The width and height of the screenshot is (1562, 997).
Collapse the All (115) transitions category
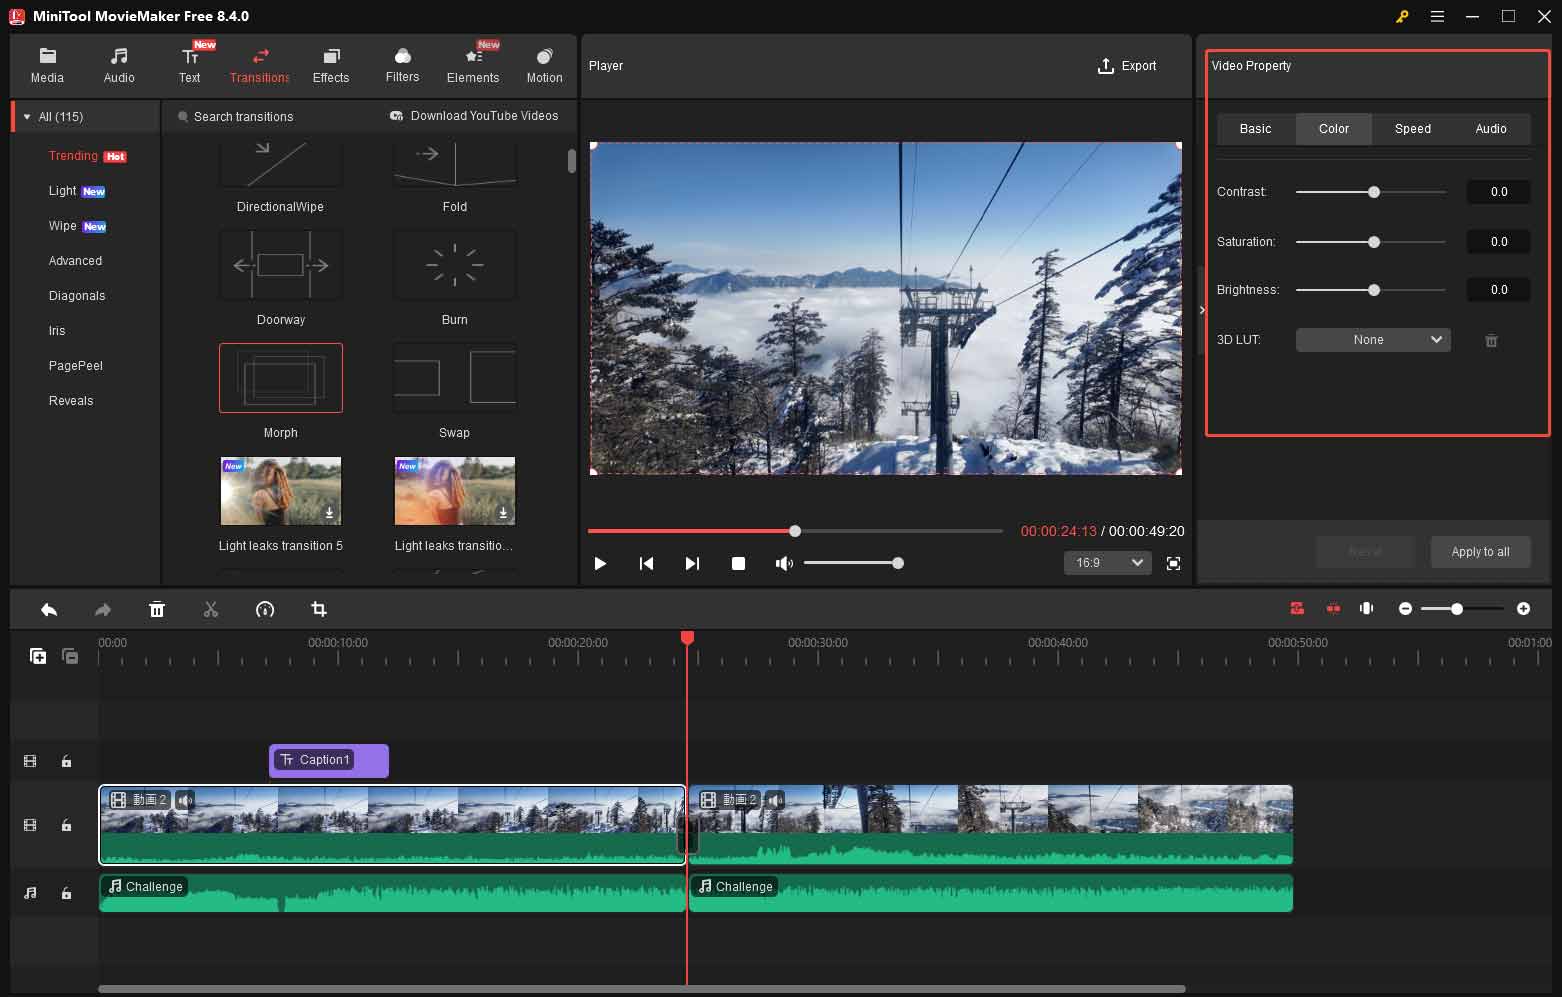(x=26, y=116)
